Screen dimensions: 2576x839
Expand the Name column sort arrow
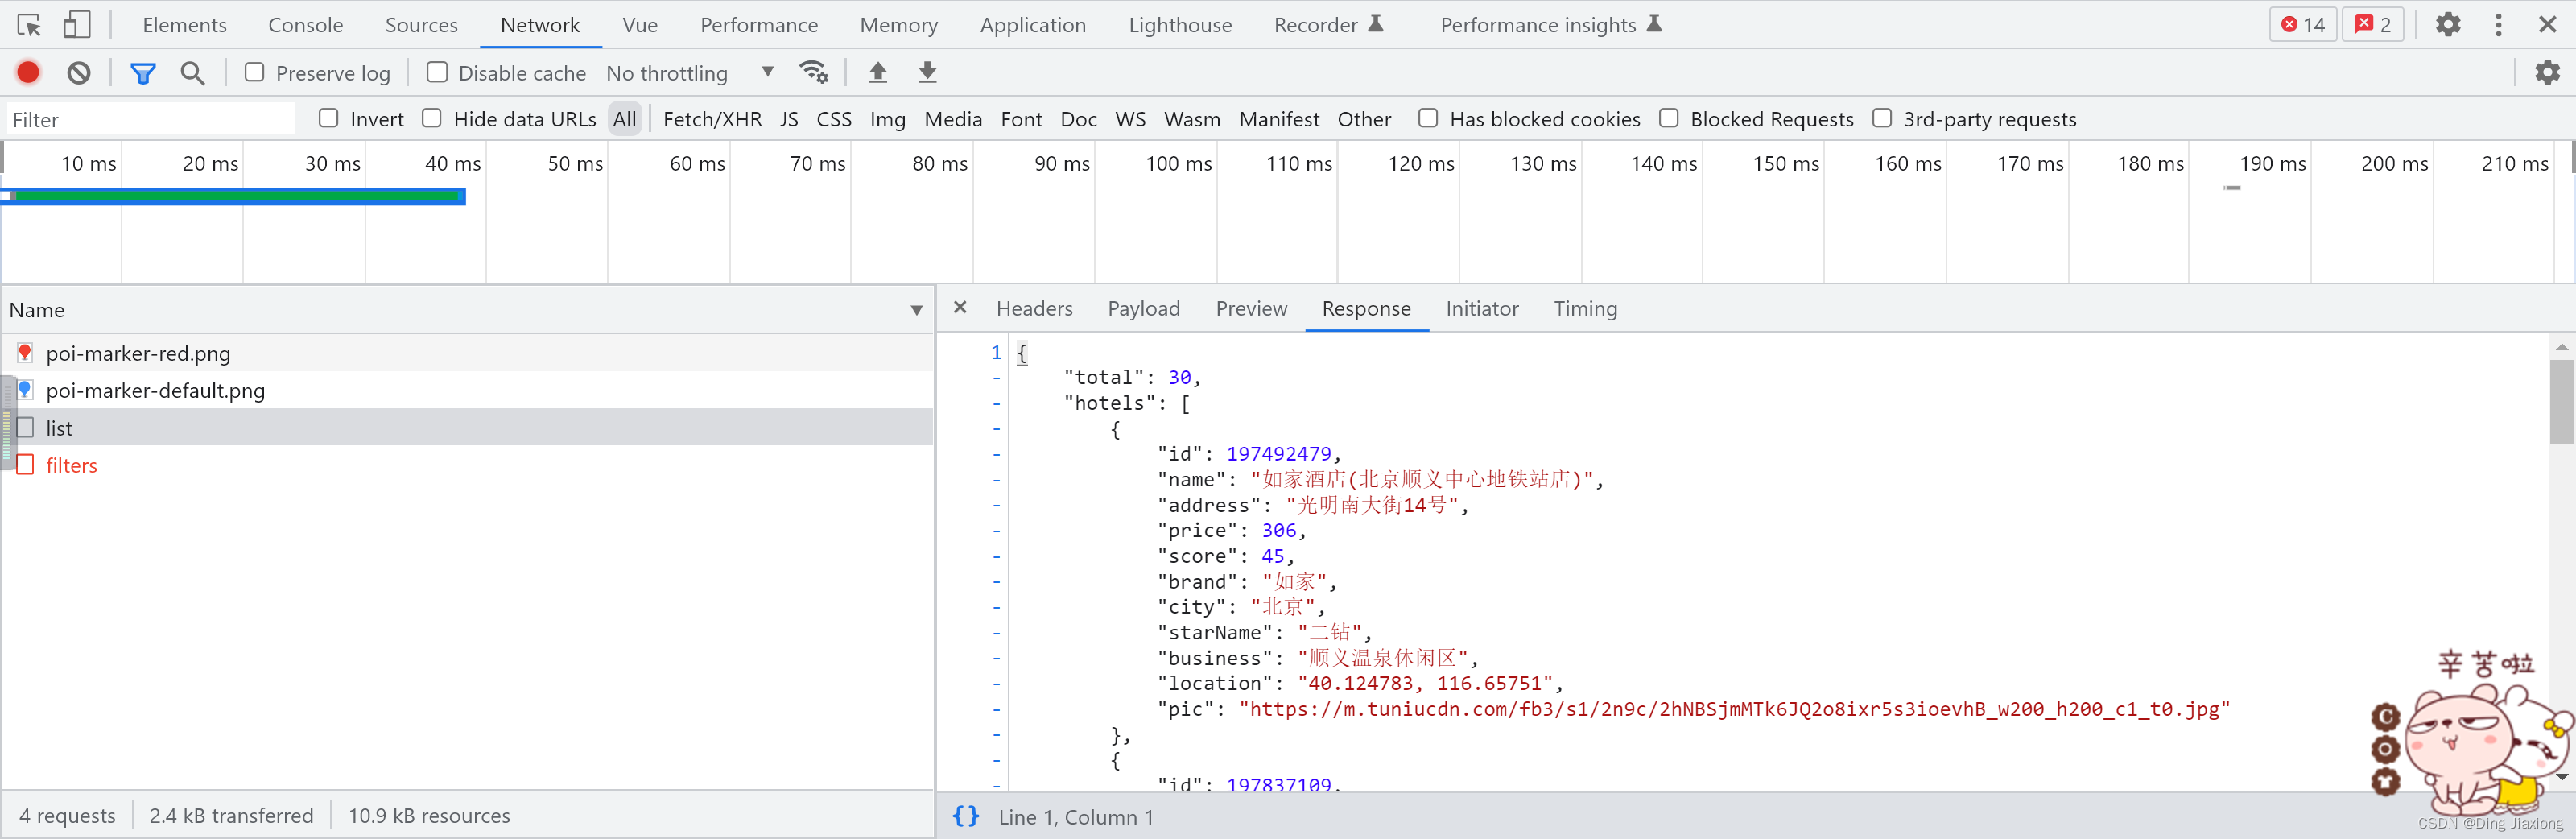(x=916, y=310)
